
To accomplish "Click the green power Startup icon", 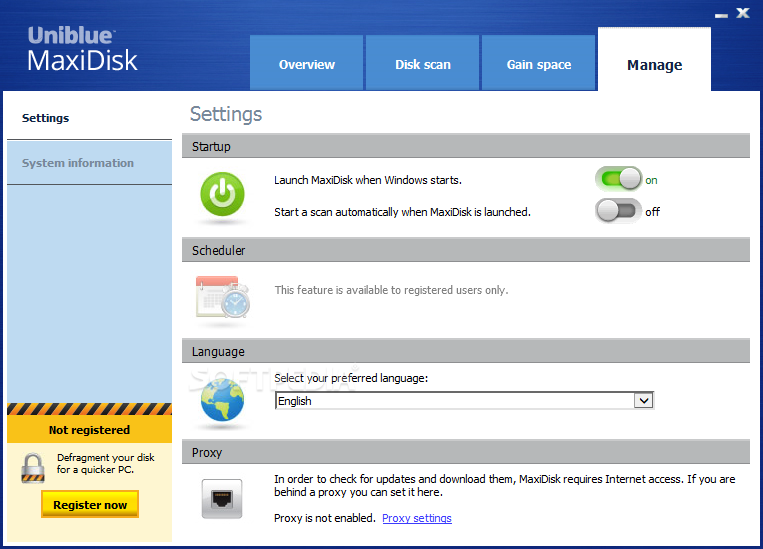I will [222, 194].
